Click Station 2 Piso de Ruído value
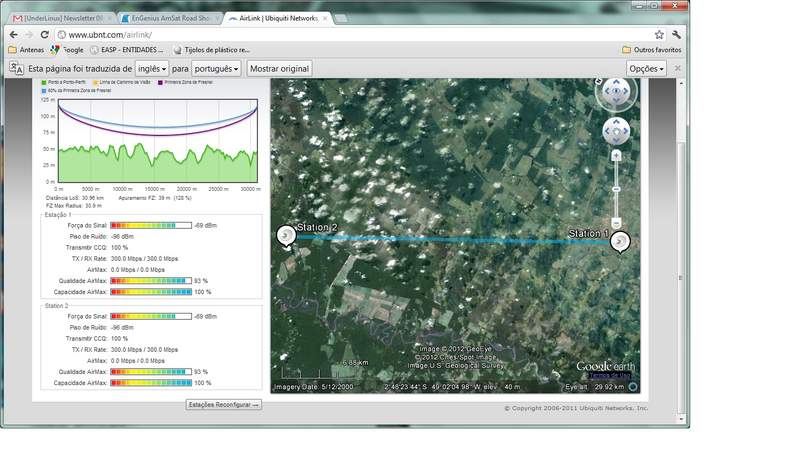The width and height of the screenshot is (800, 455). tap(122, 328)
